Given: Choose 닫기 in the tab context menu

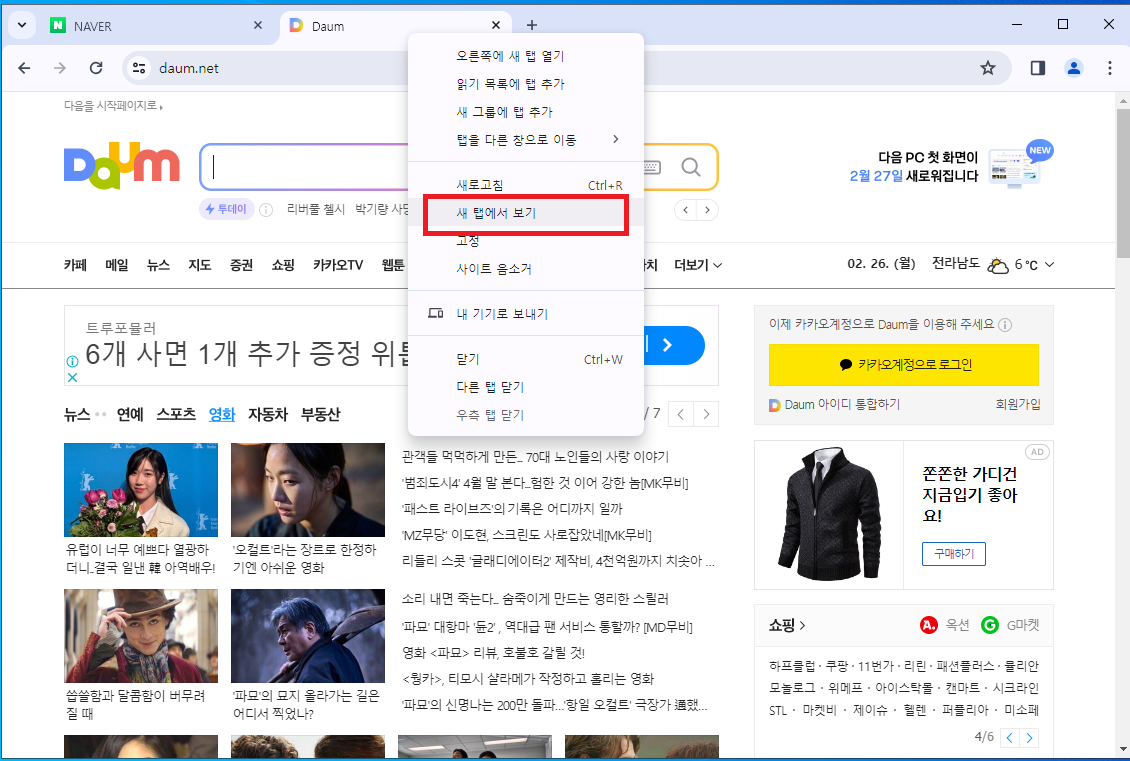Looking at the screenshot, I should tap(525, 359).
